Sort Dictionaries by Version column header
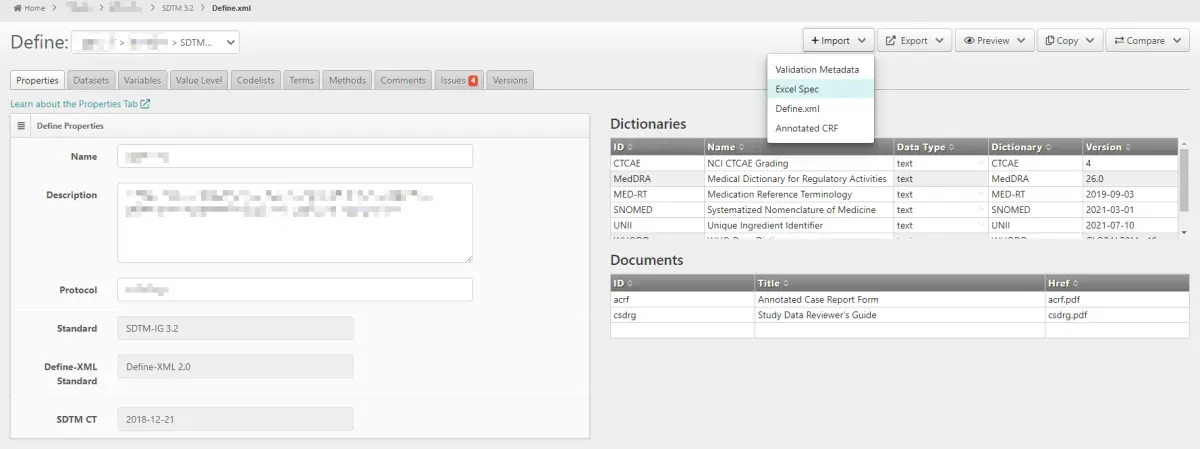The width and height of the screenshot is (1200, 449). (x=1128, y=147)
